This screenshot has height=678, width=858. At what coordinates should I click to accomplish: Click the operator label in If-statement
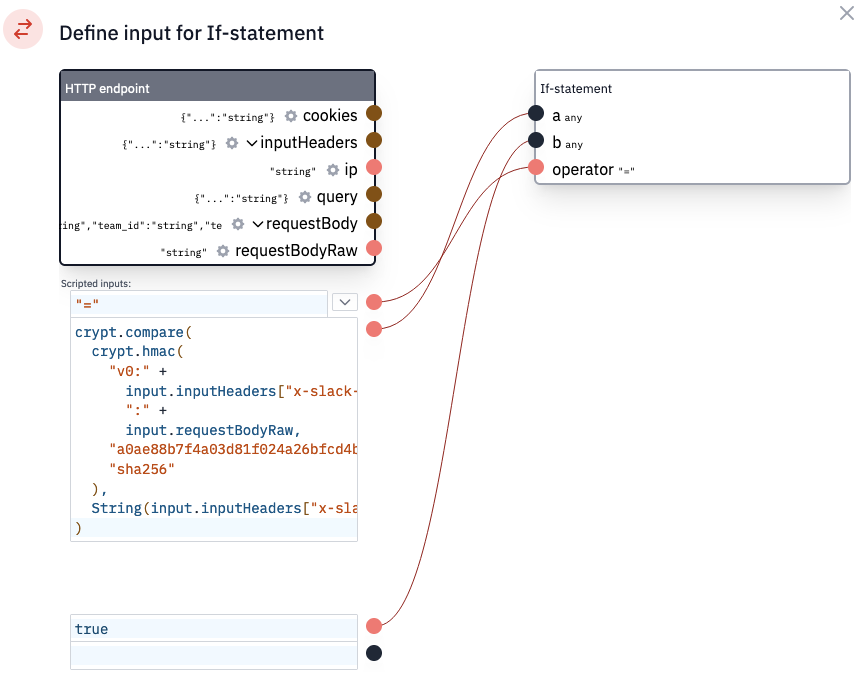click(583, 170)
